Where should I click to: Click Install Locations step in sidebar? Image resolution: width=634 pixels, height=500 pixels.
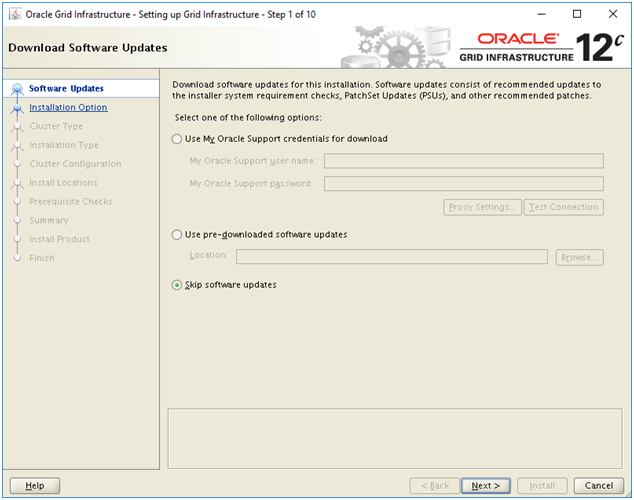[x=63, y=183]
